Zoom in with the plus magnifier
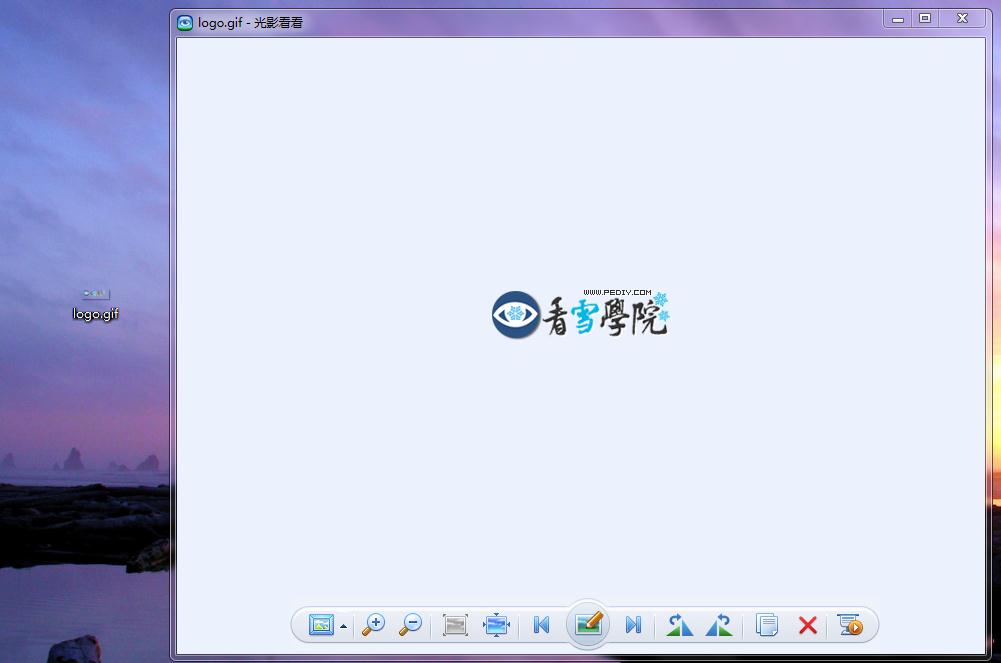The height and width of the screenshot is (663, 1001). [373, 625]
